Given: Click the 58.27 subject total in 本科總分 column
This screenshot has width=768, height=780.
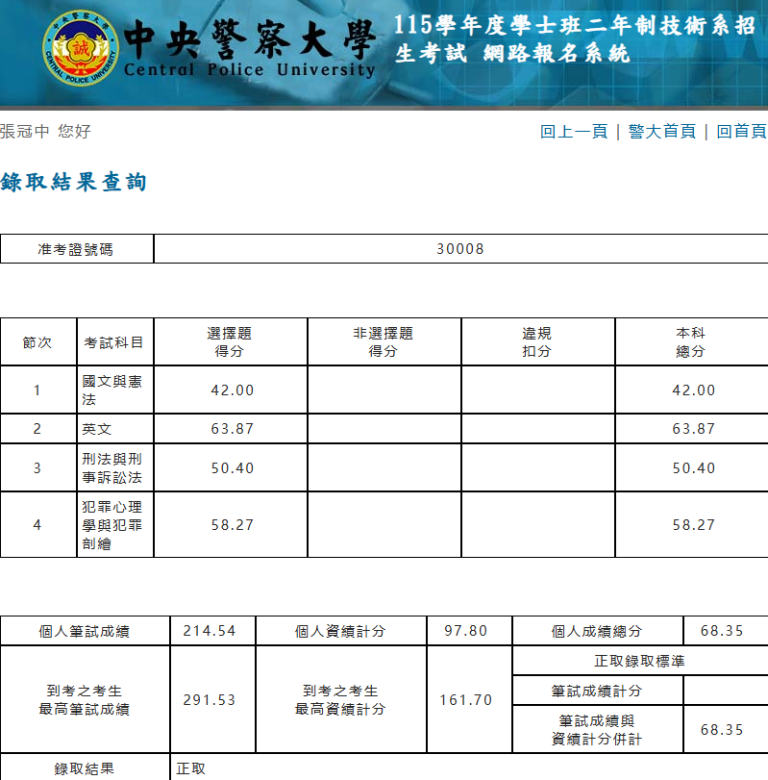Looking at the screenshot, I should point(693,525).
